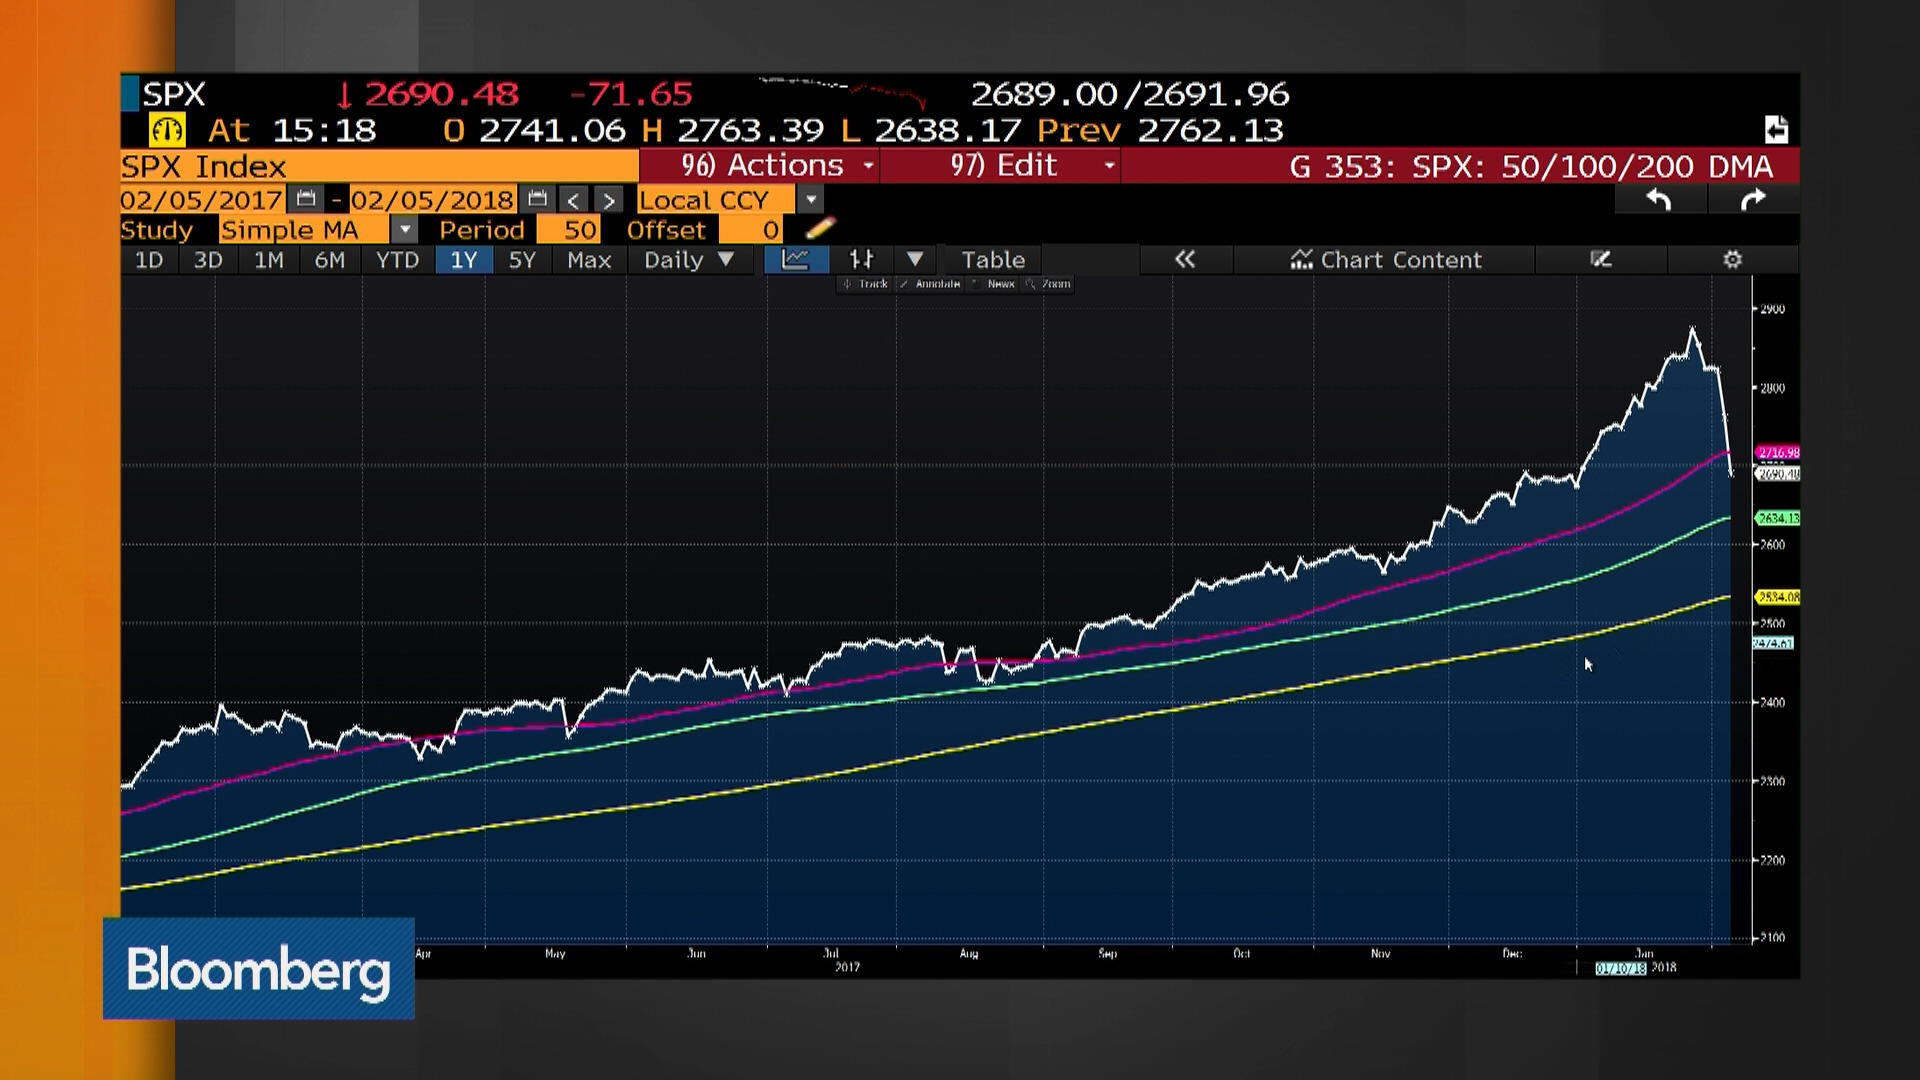
Task: Select the line chart type icon
Action: [796, 260]
